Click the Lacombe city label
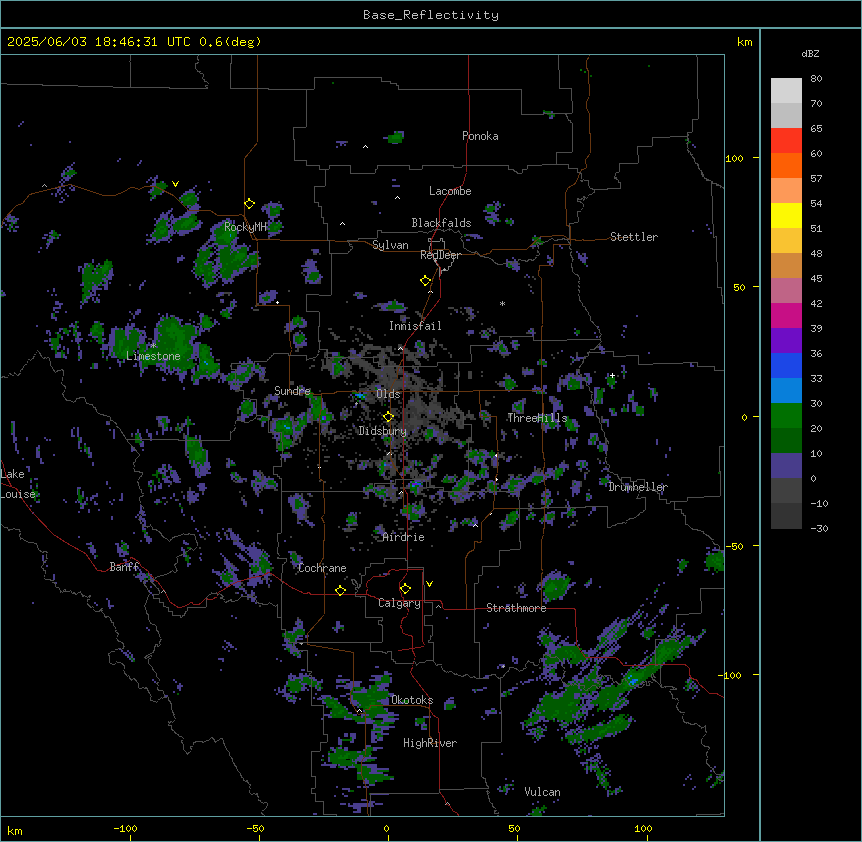The width and height of the screenshot is (862, 842). tap(450, 191)
